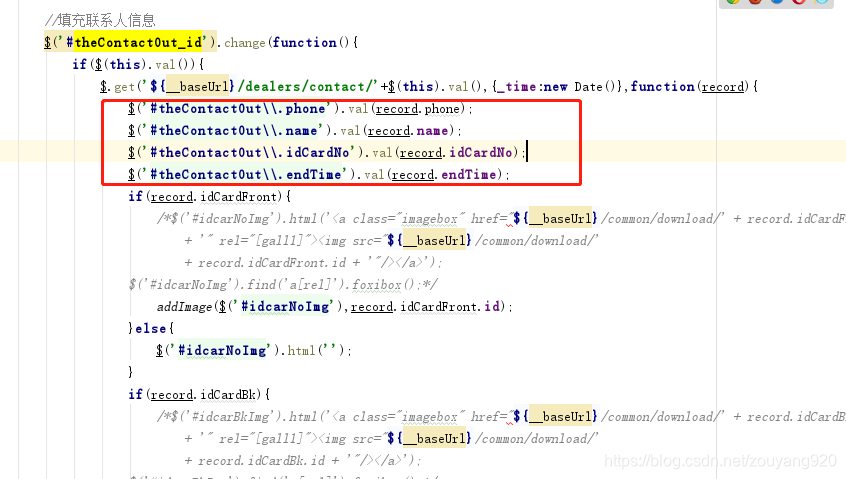
Task: Click 'record.name' value expression
Action: [408, 131]
